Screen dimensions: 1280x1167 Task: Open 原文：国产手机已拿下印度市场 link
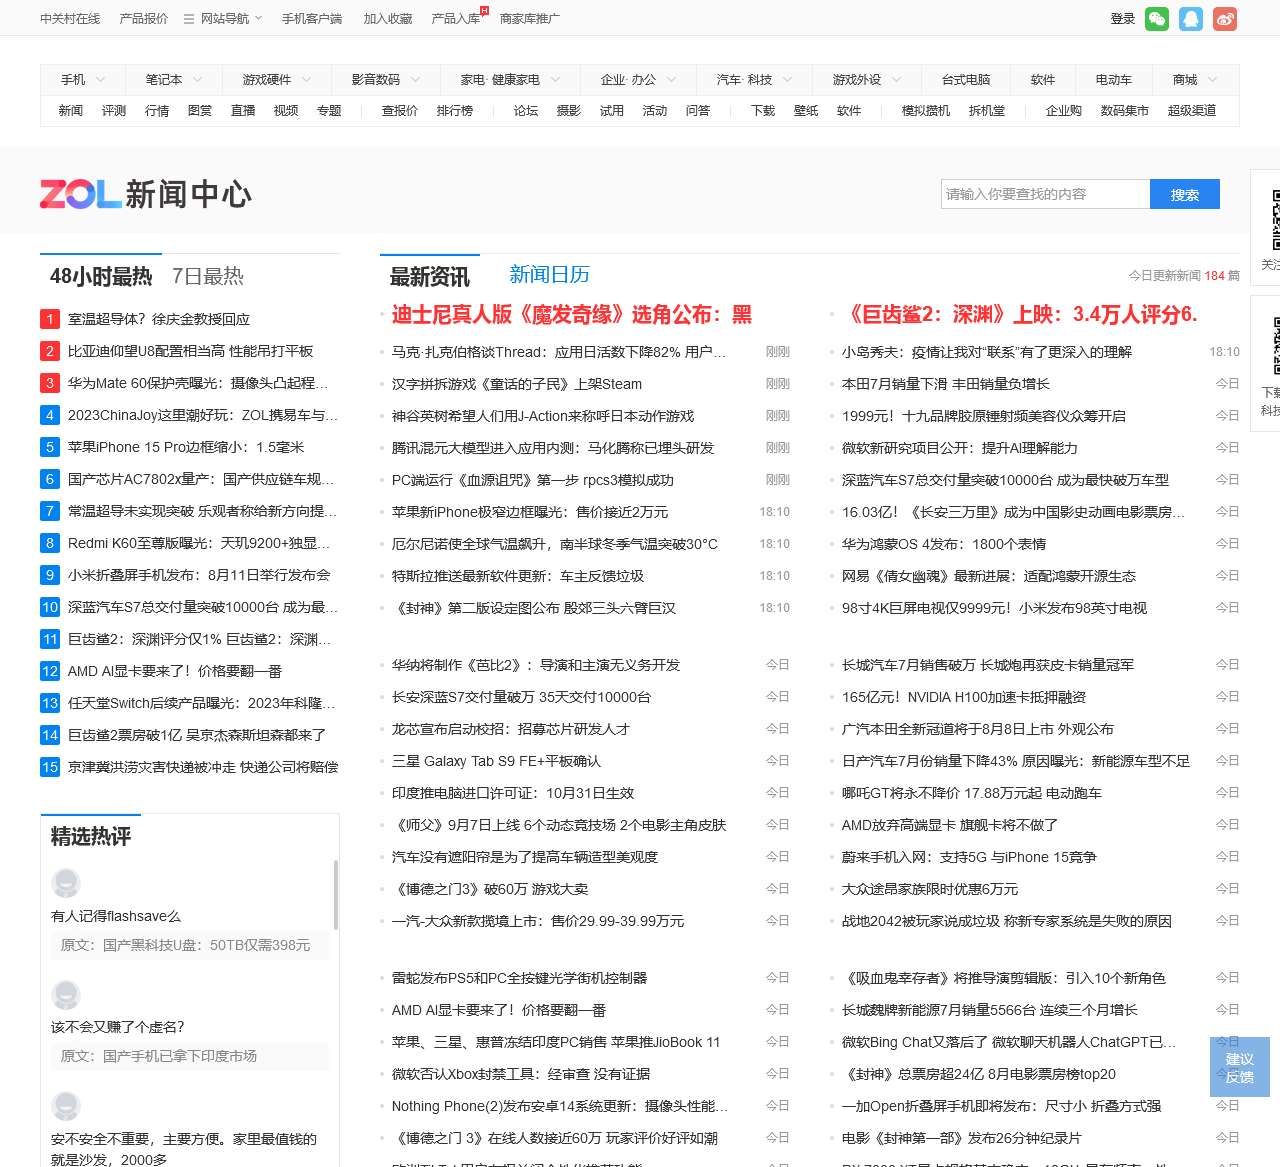[159, 1056]
